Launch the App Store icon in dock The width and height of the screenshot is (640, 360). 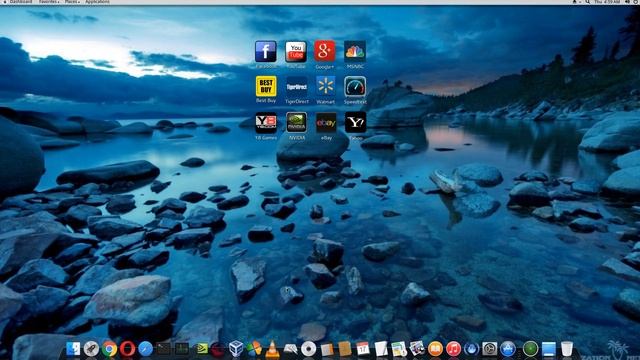click(508, 349)
